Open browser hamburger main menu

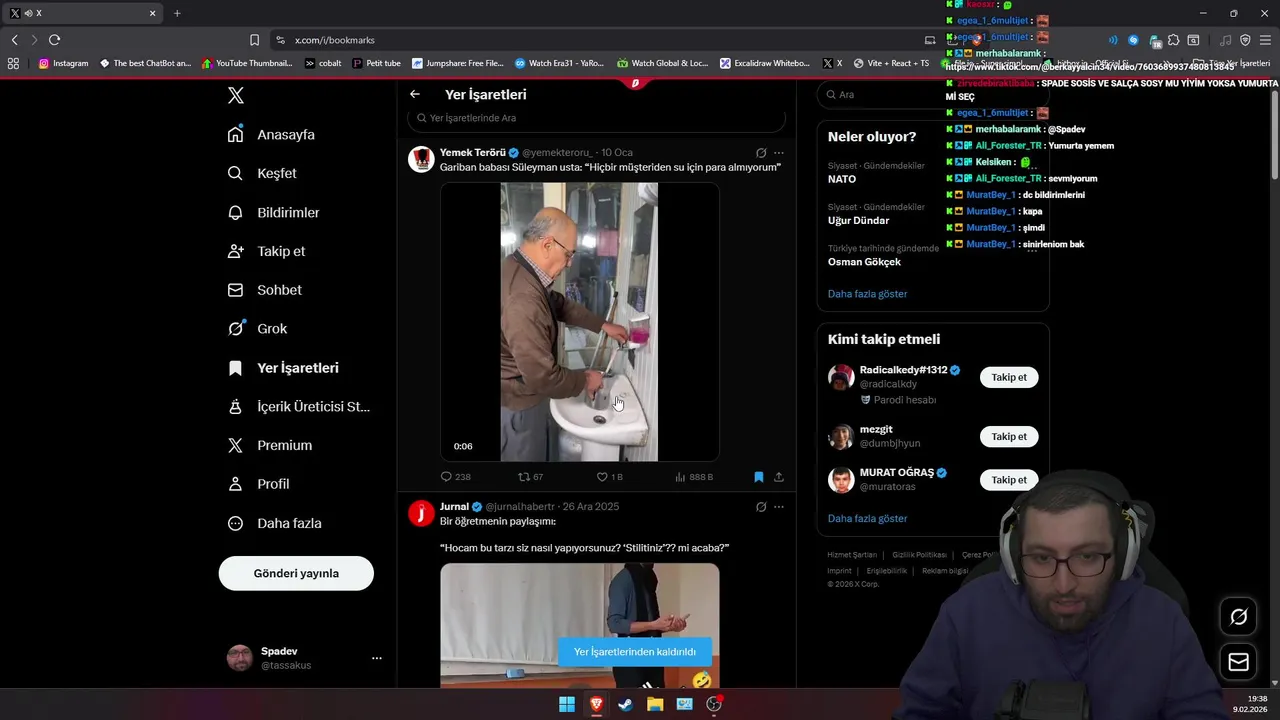[x=1265, y=40]
